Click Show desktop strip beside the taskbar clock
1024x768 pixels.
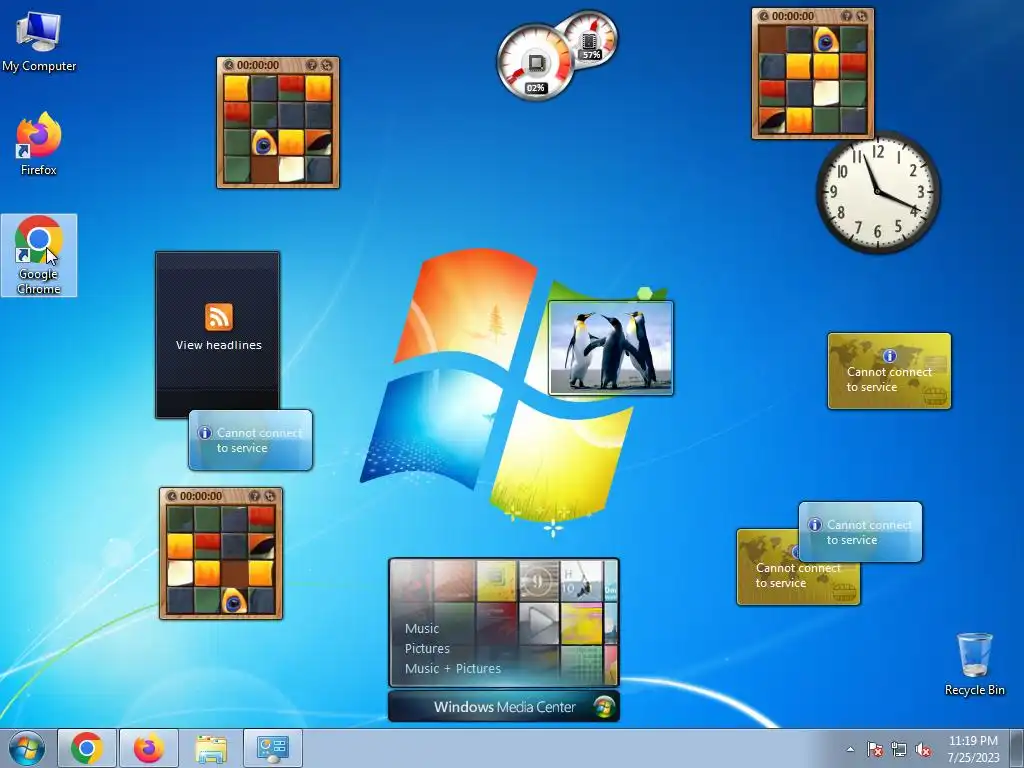1018,748
